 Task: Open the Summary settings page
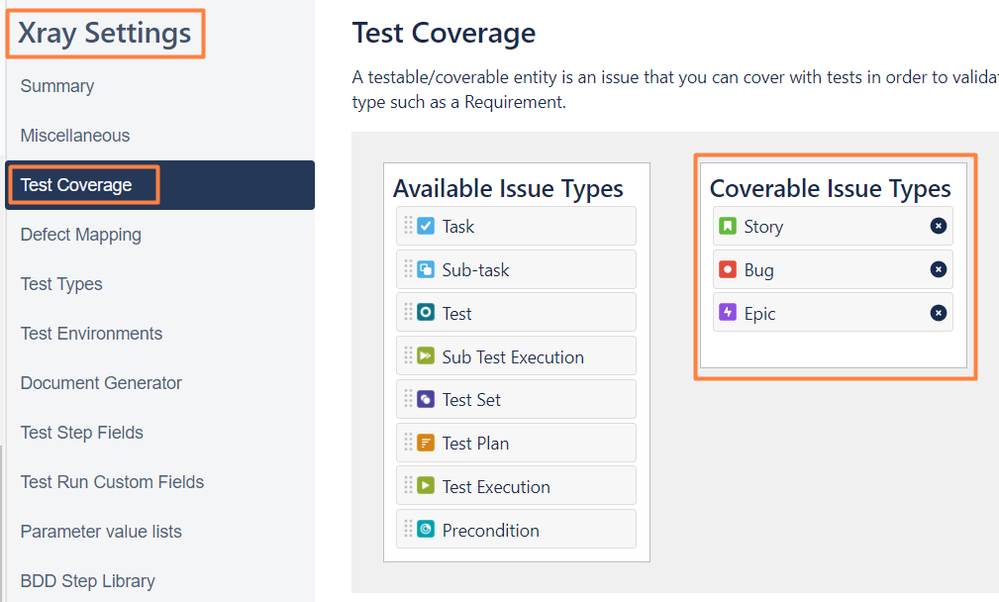[x=57, y=86]
